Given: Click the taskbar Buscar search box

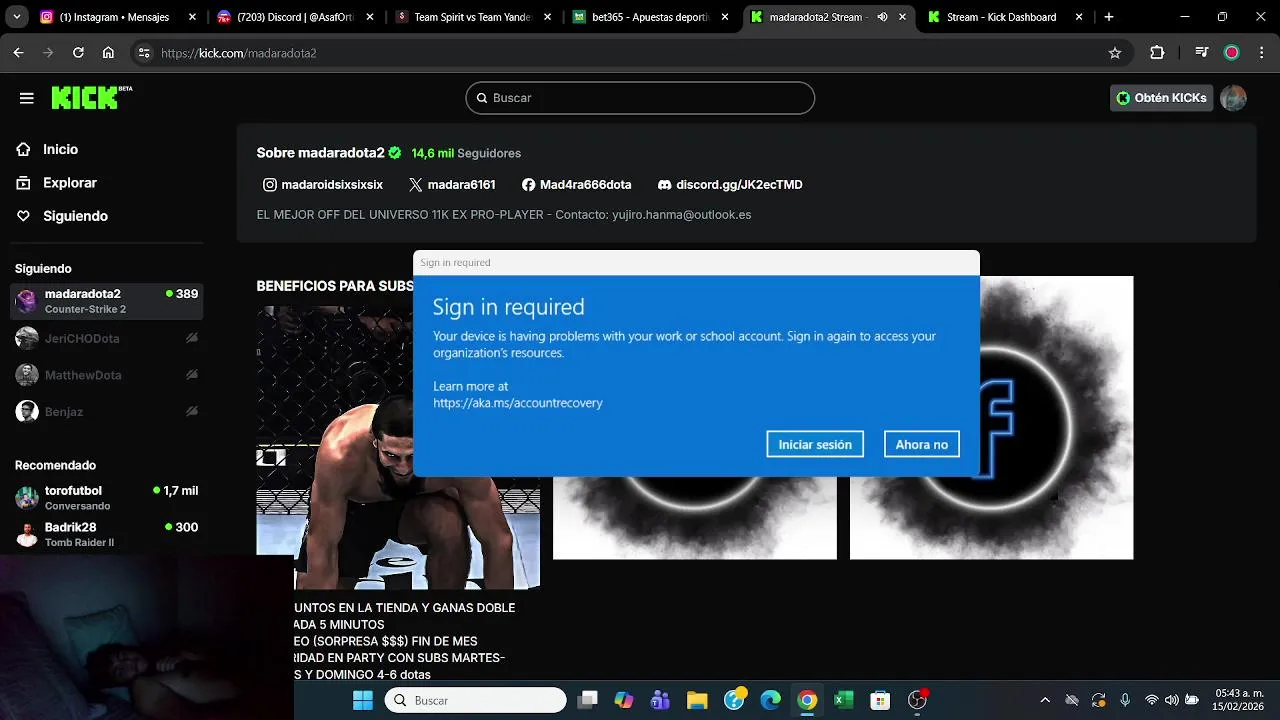Looking at the screenshot, I should (476, 700).
